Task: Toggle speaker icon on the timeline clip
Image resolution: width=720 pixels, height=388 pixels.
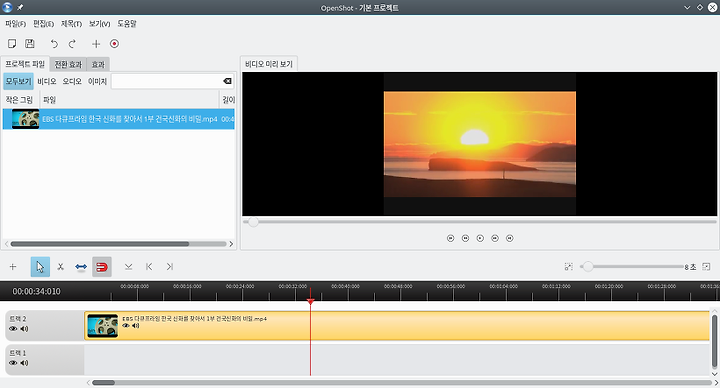Action: [x=135, y=326]
